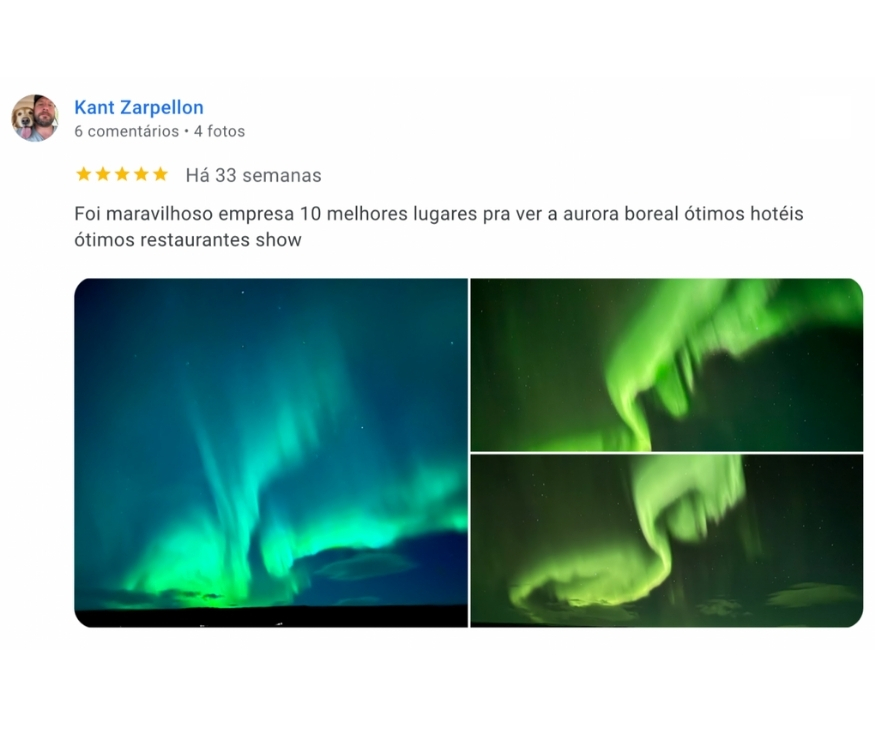Click the fourth rating star

(141, 174)
